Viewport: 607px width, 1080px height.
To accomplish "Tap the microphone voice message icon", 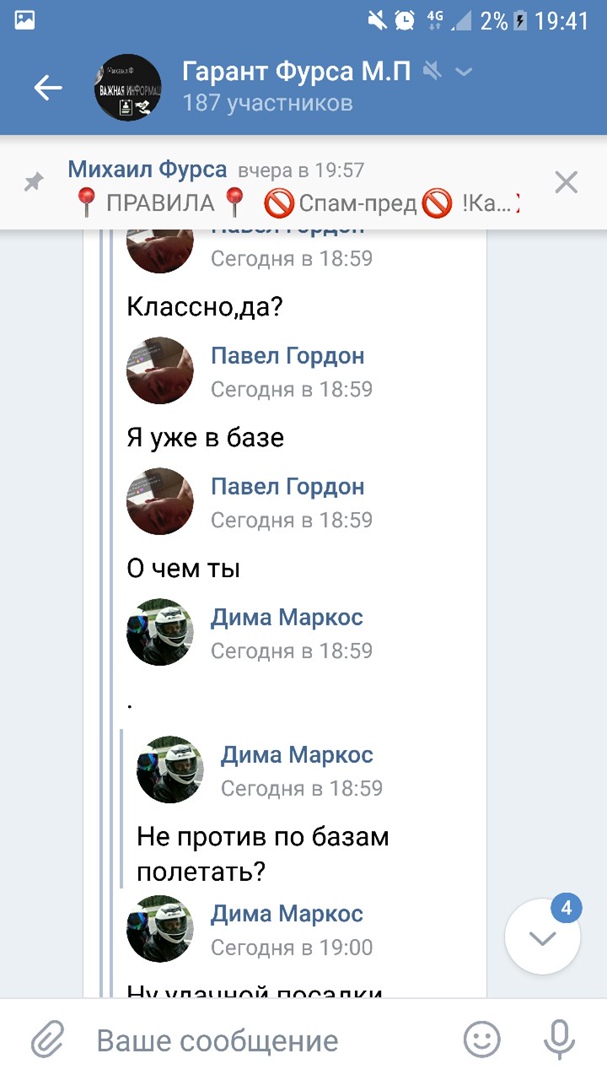I will (559, 1039).
